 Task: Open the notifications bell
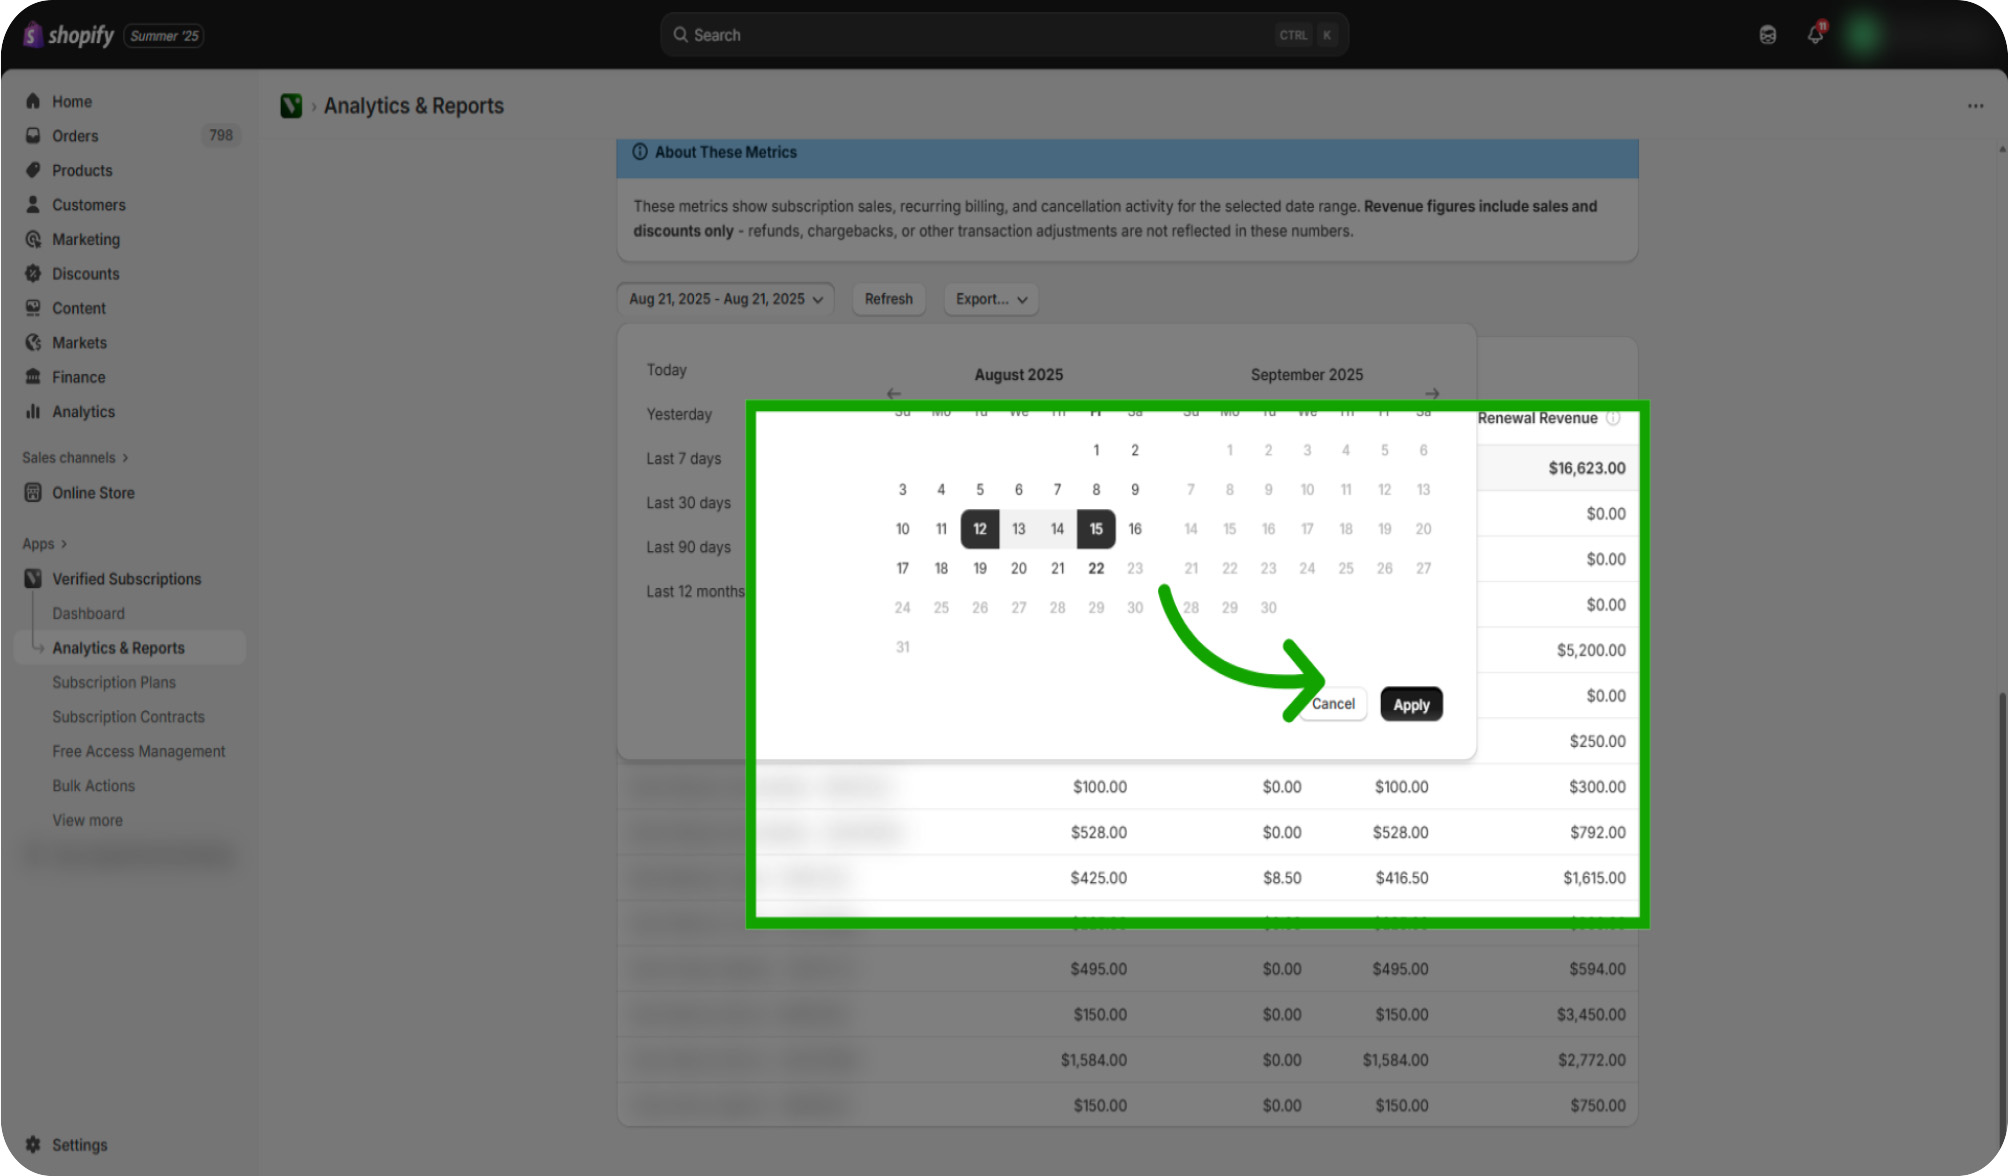coord(1816,35)
